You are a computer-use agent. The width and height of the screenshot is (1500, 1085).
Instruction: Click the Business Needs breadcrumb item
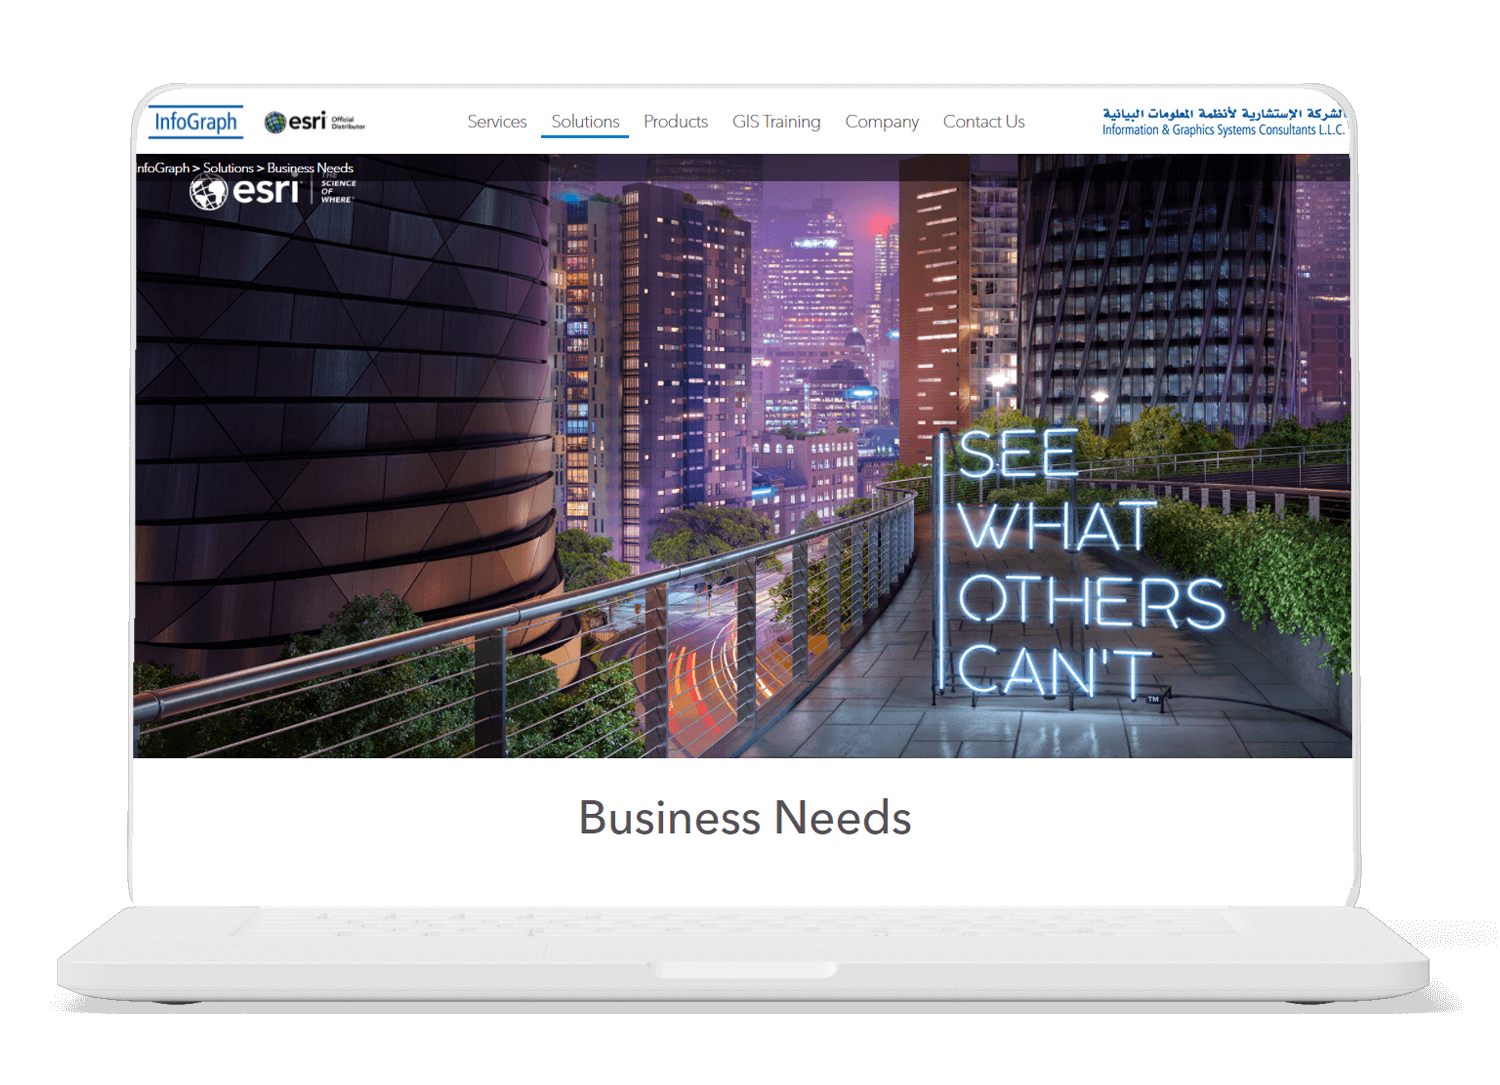(310, 168)
